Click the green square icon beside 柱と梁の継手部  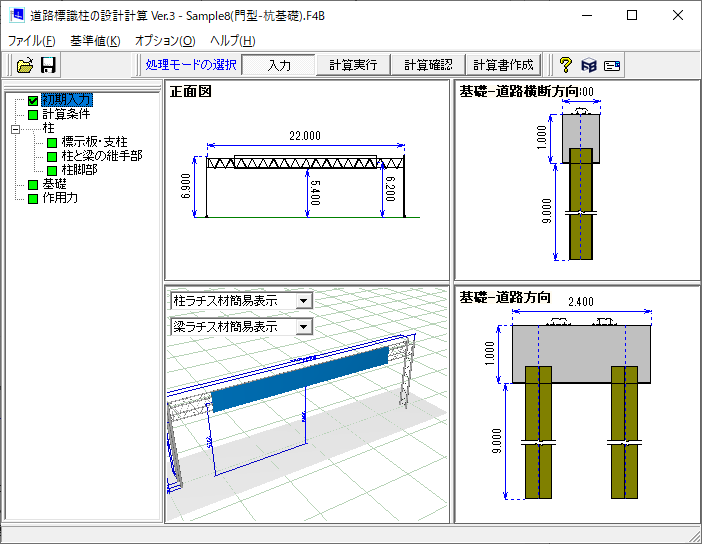tap(52, 156)
